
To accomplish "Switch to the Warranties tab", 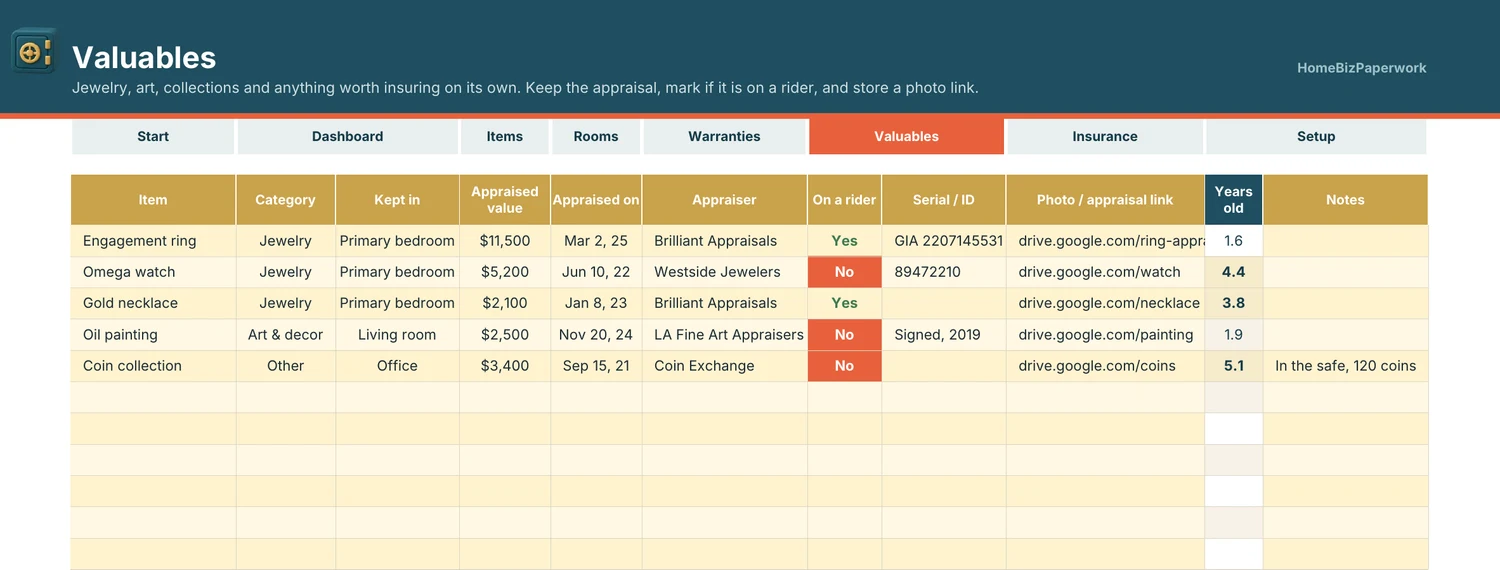I will coord(724,136).
